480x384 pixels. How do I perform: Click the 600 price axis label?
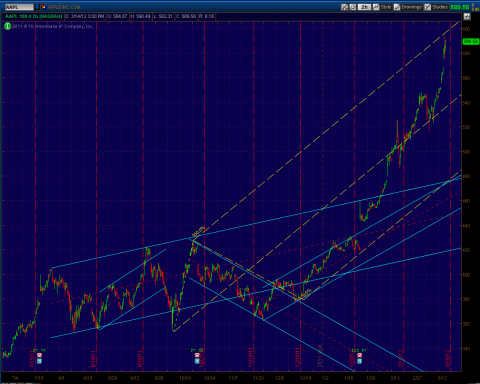(x=467, y=29)
